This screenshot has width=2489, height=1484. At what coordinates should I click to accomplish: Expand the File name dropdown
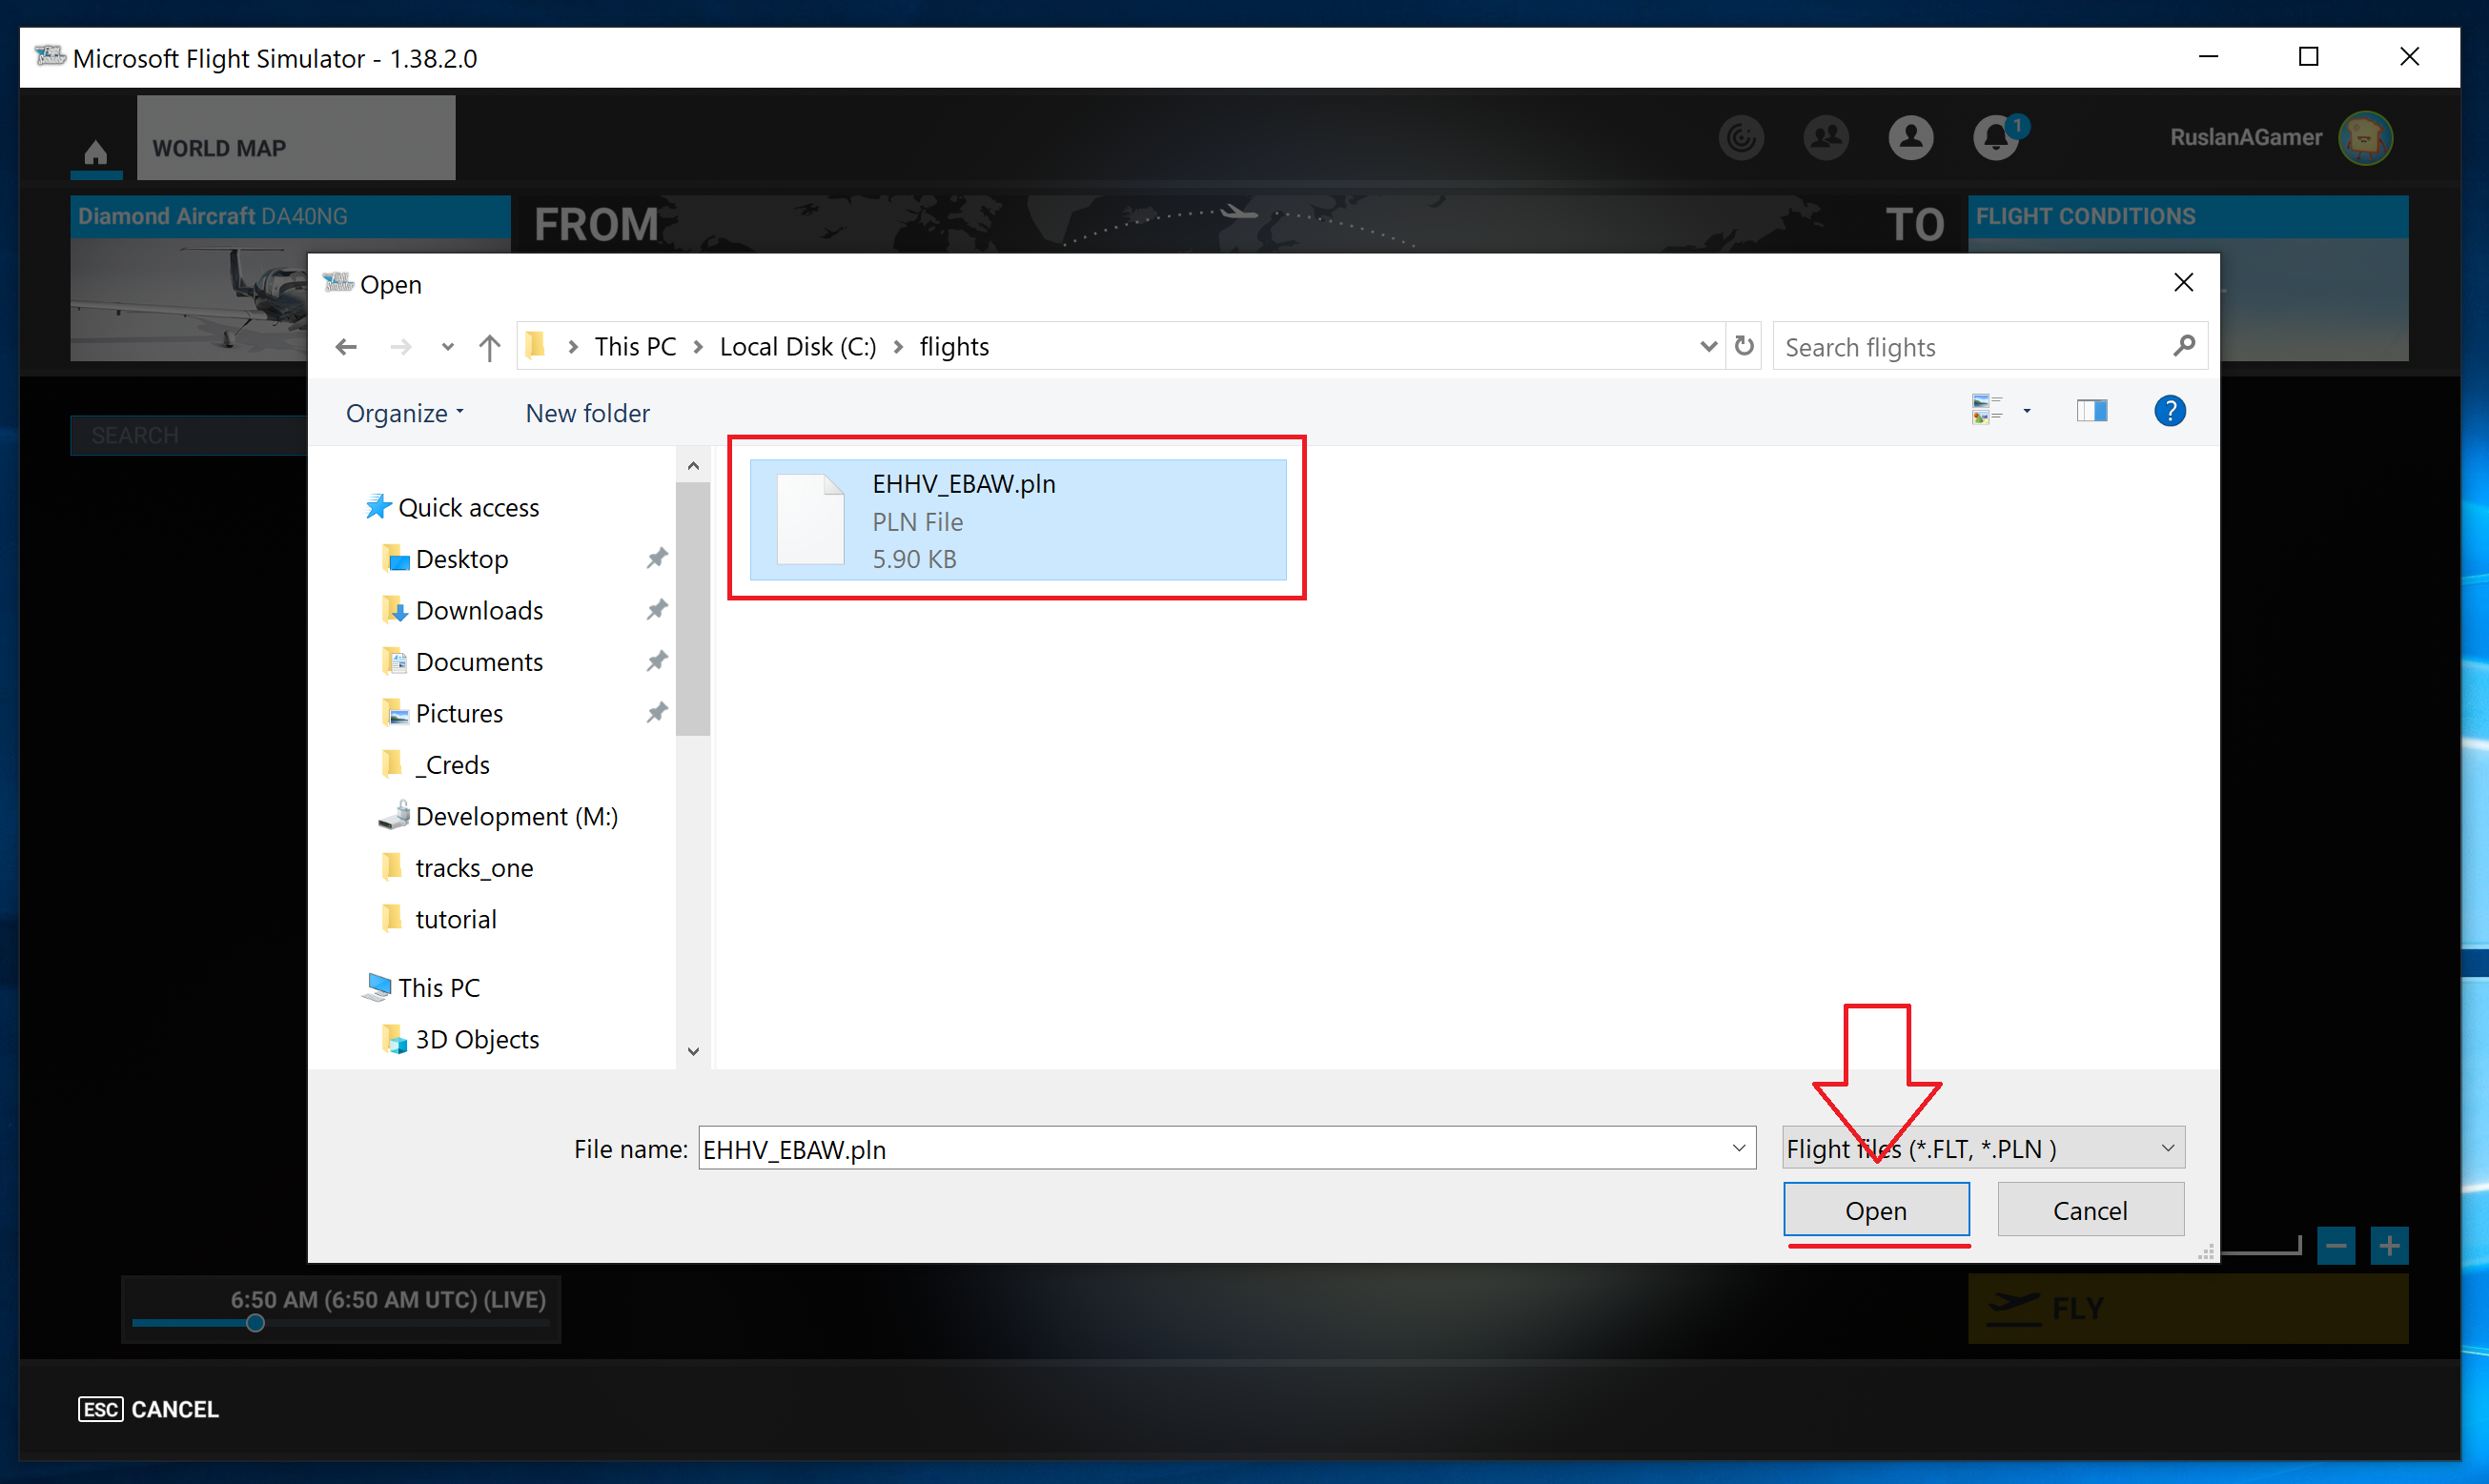coord(1739,1149)
